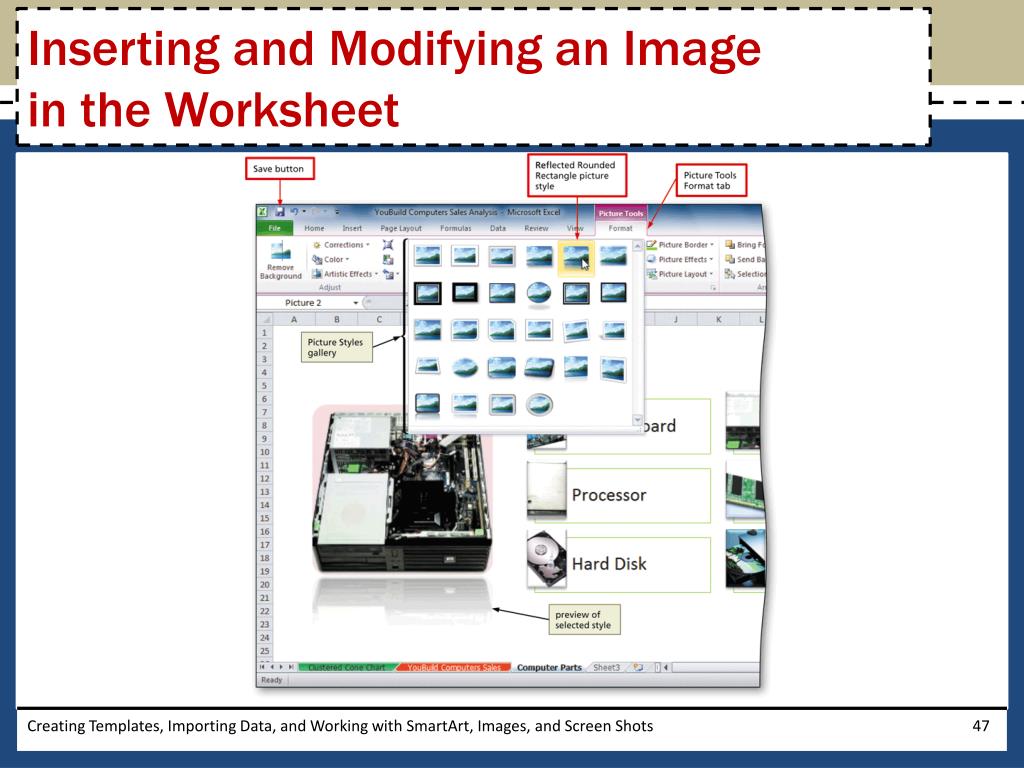Click the Hard Disk SmartArt text box

pos(622,564)
